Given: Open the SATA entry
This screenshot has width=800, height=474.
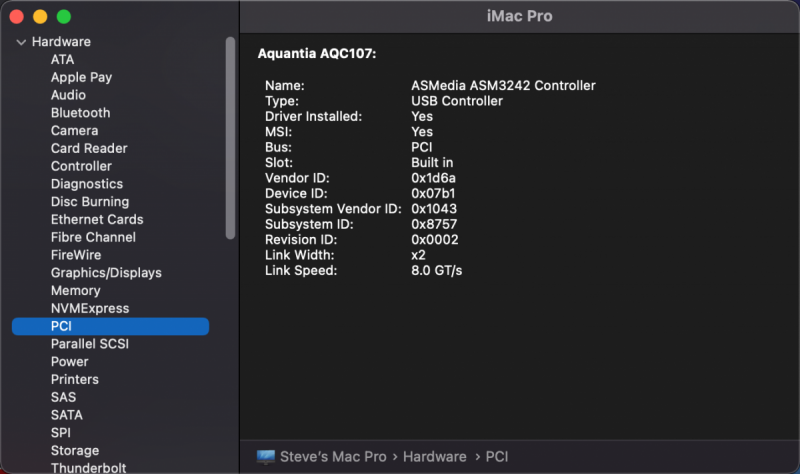Looking at the screenshot, I should point(66,415).
